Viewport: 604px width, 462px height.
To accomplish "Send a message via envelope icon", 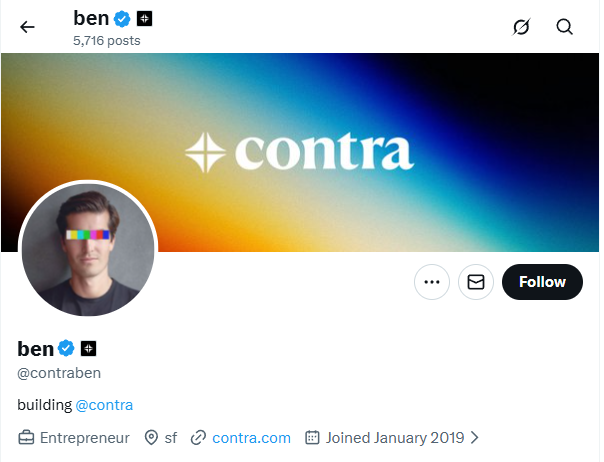I will click(x=476, y=282).
